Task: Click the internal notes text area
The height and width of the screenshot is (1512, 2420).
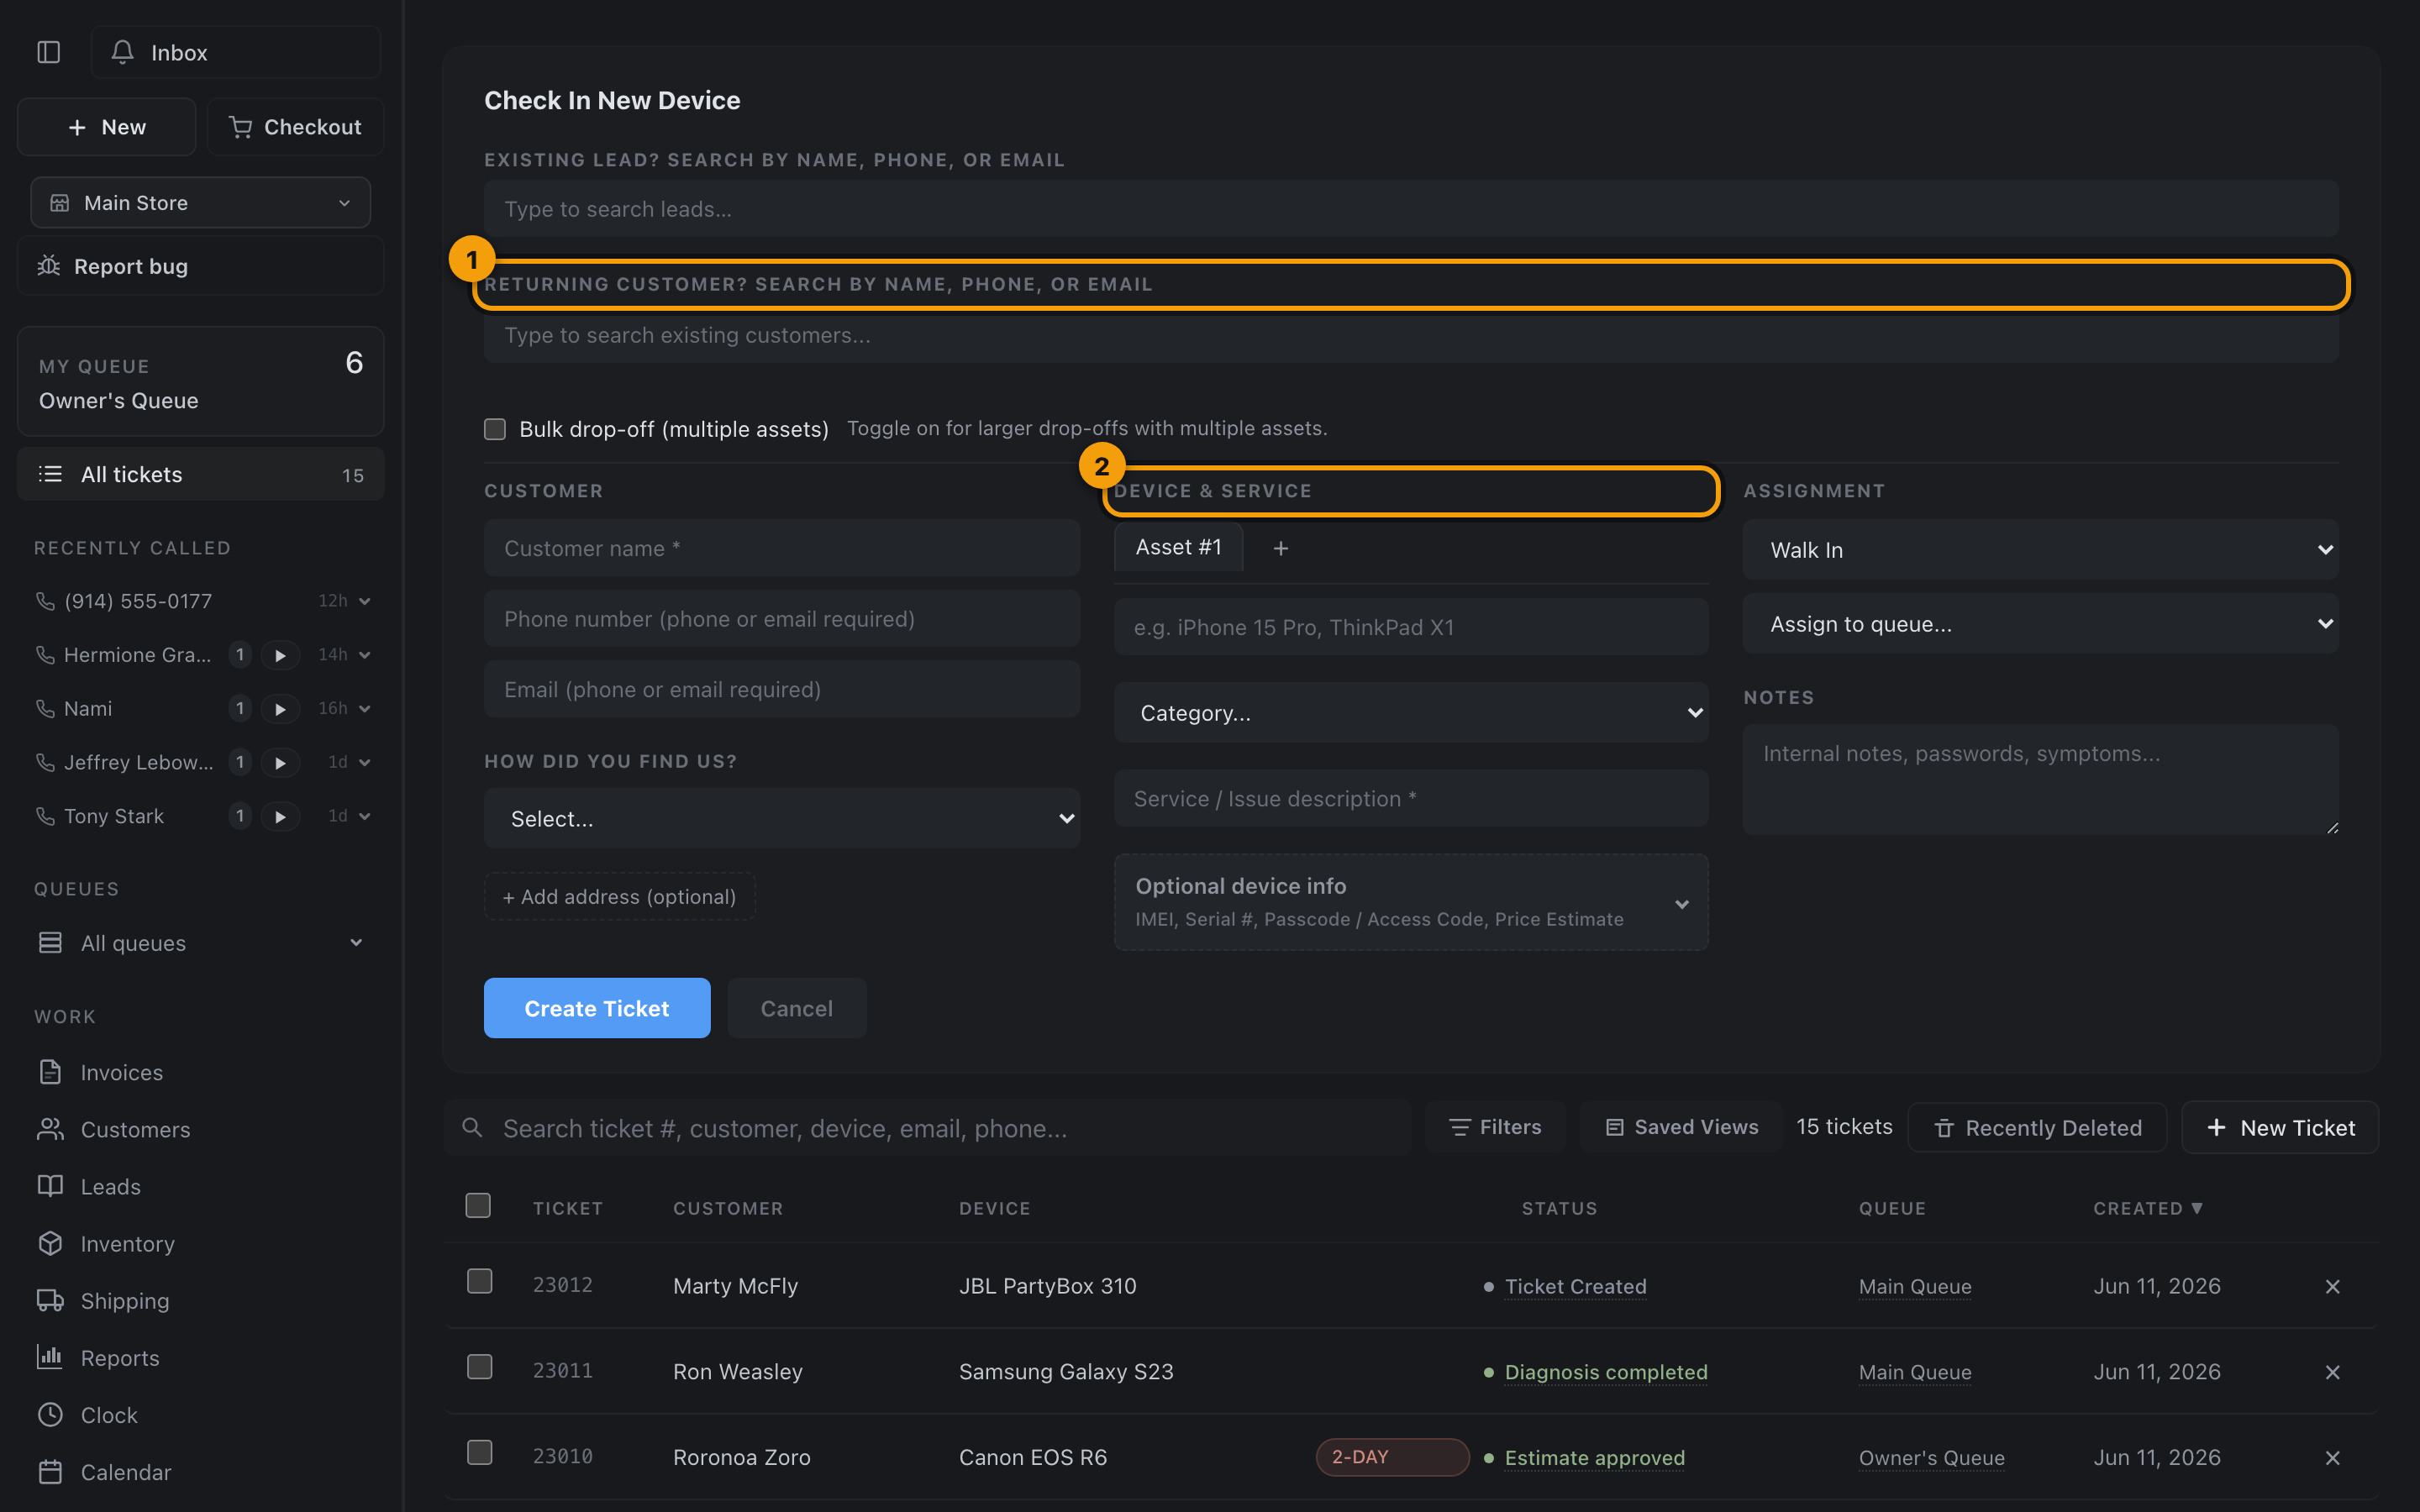Action: tap(2040, 779)
